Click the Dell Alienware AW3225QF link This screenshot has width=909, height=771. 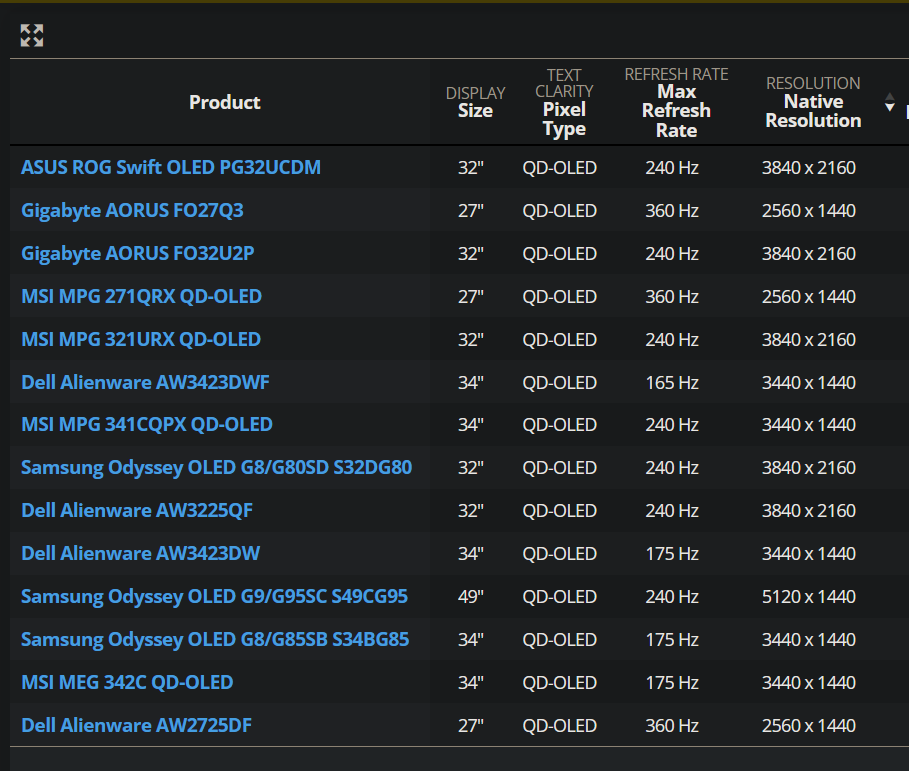(x=137, y=510)
